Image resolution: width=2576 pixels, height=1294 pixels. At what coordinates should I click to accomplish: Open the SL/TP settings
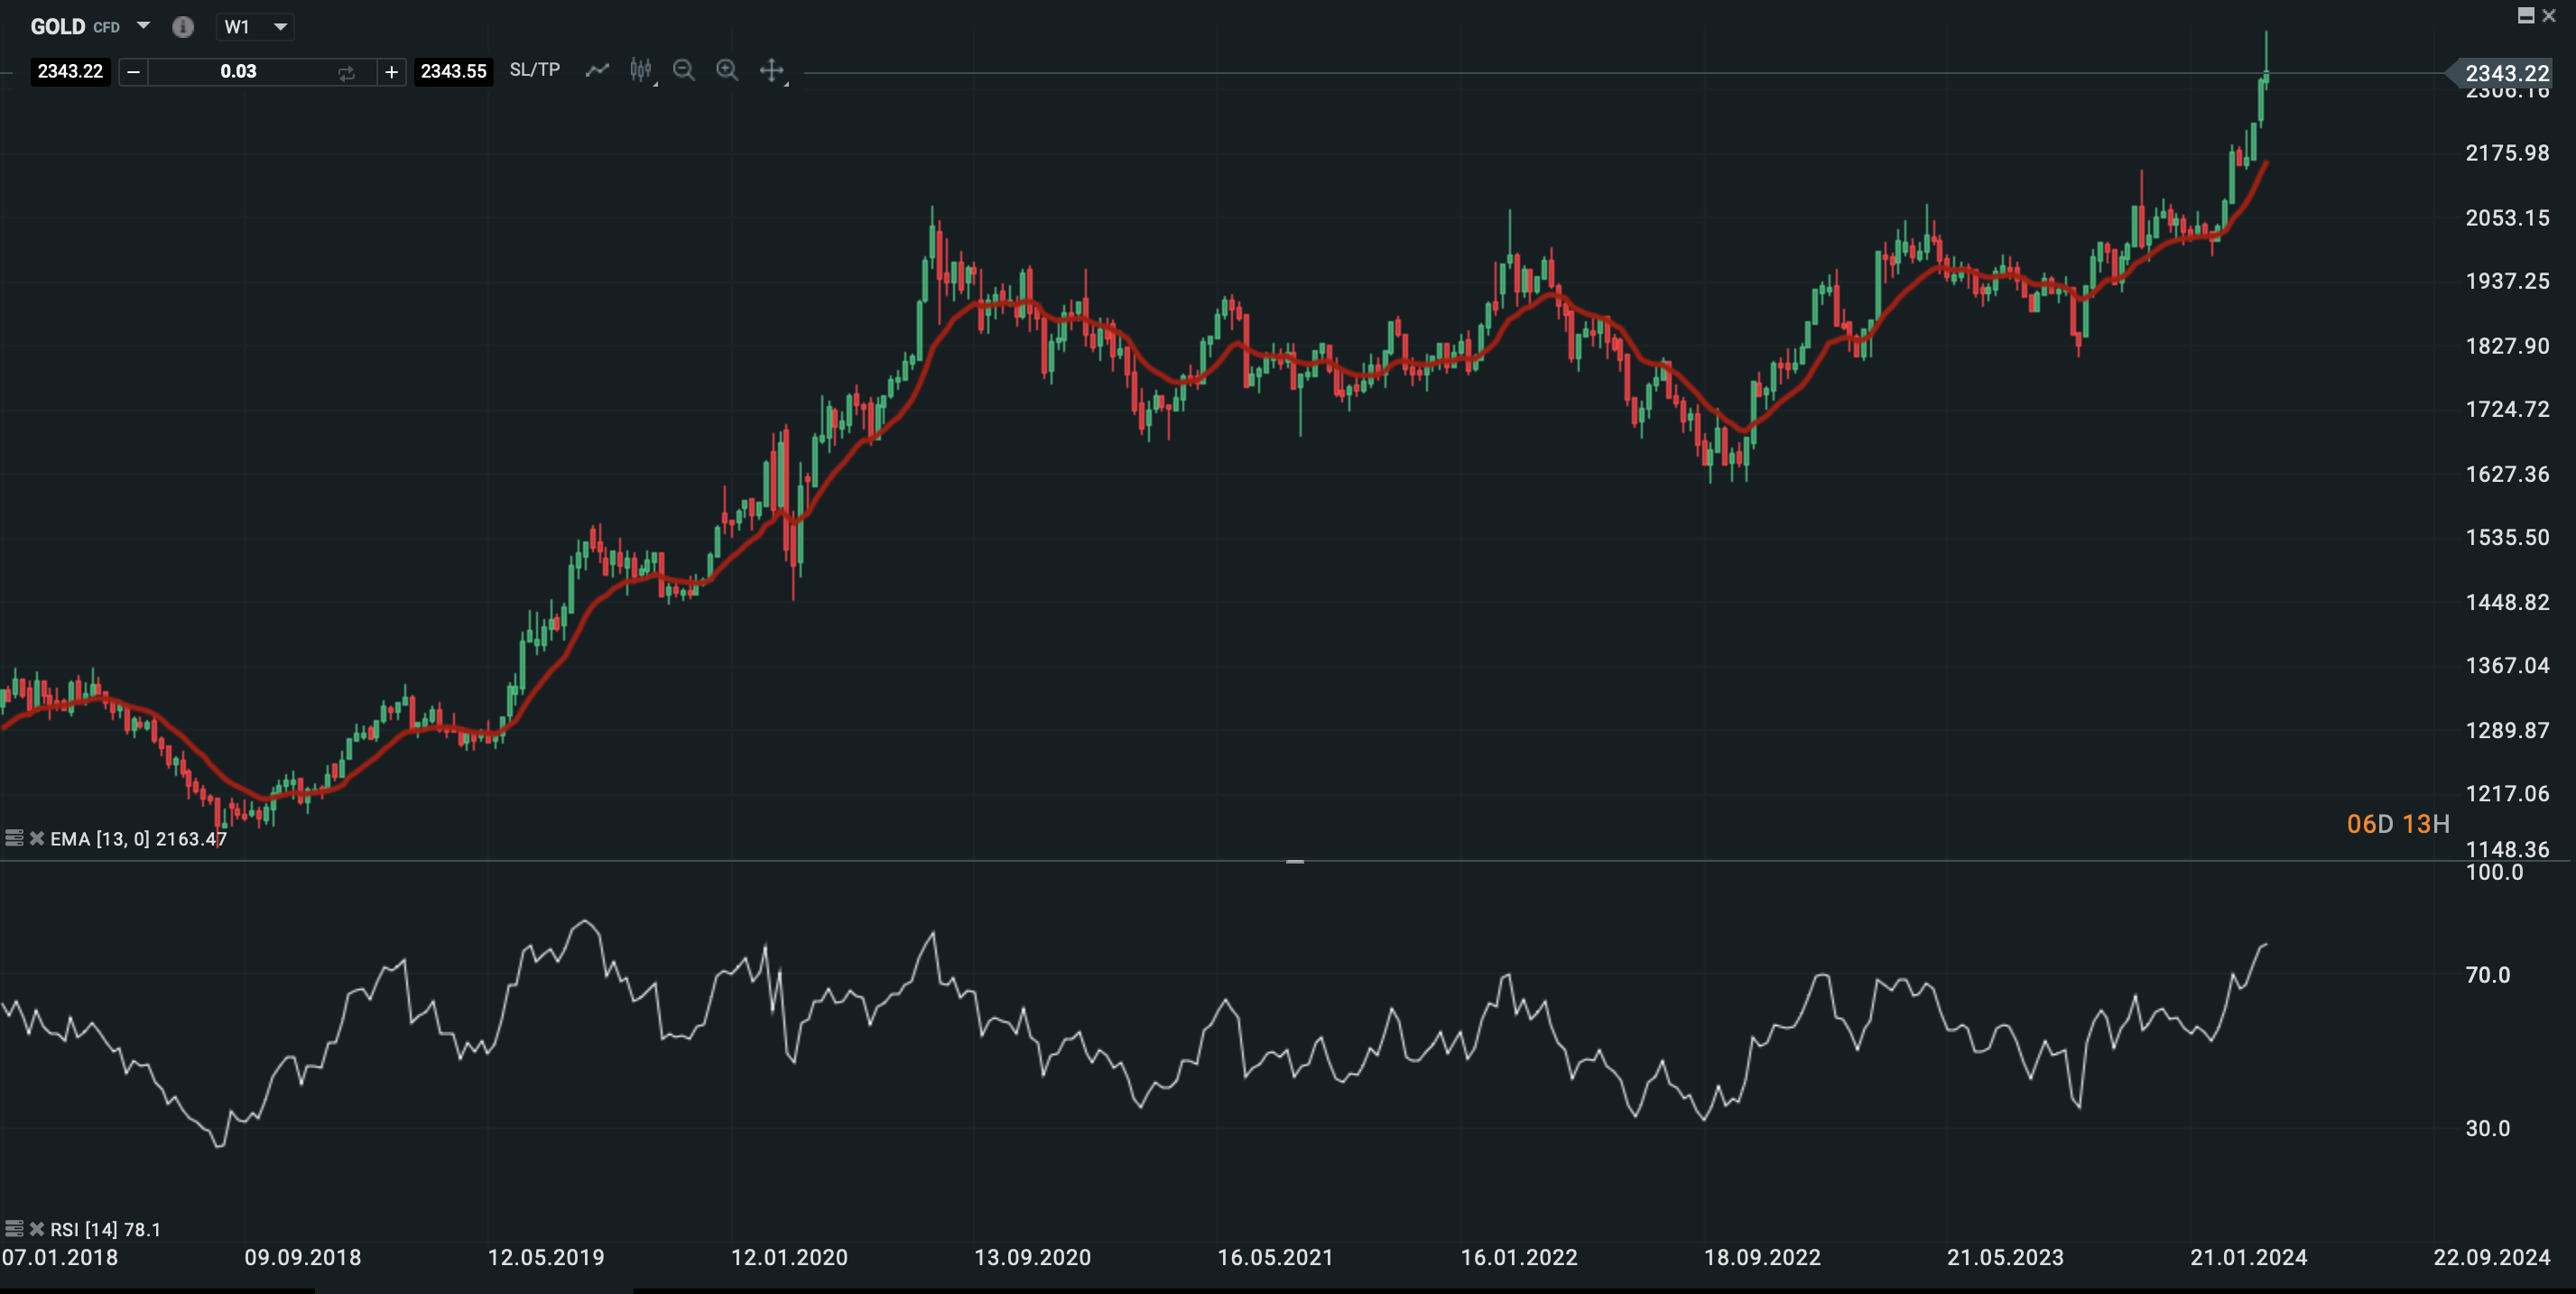click(x=534, y=70)
